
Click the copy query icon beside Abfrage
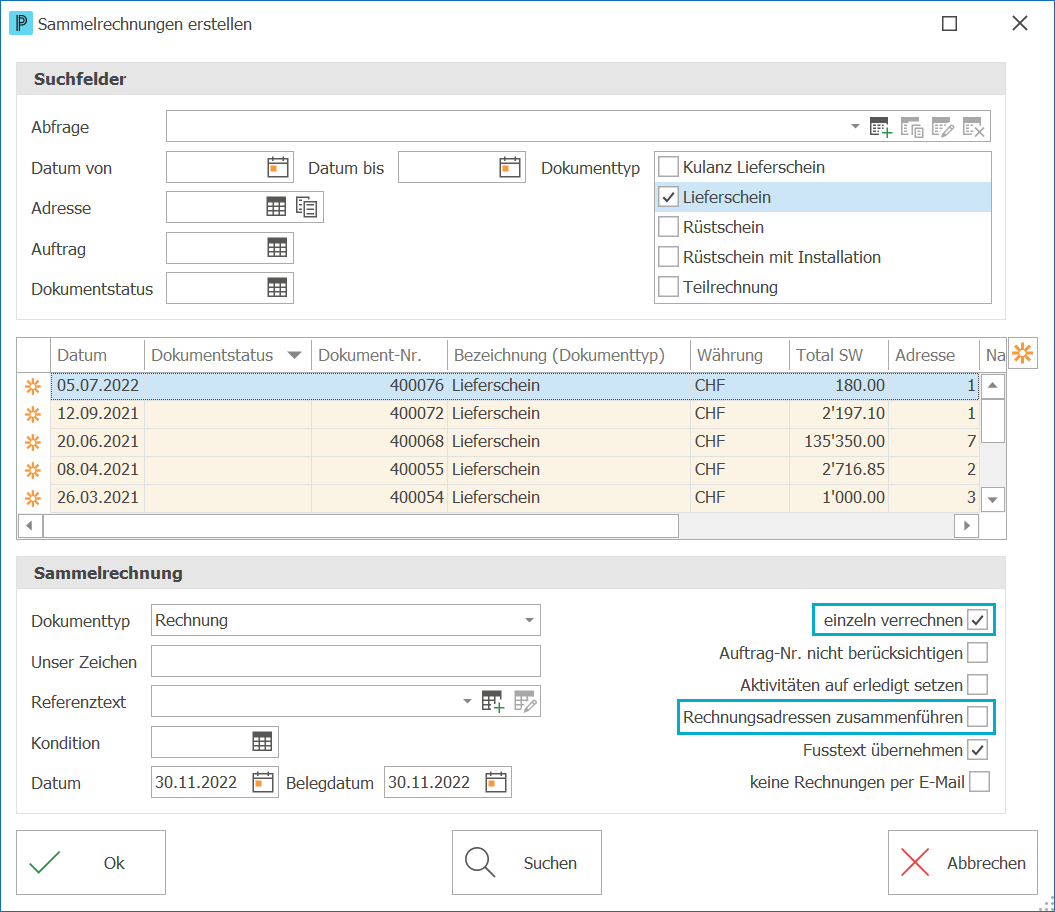(912, 127)
